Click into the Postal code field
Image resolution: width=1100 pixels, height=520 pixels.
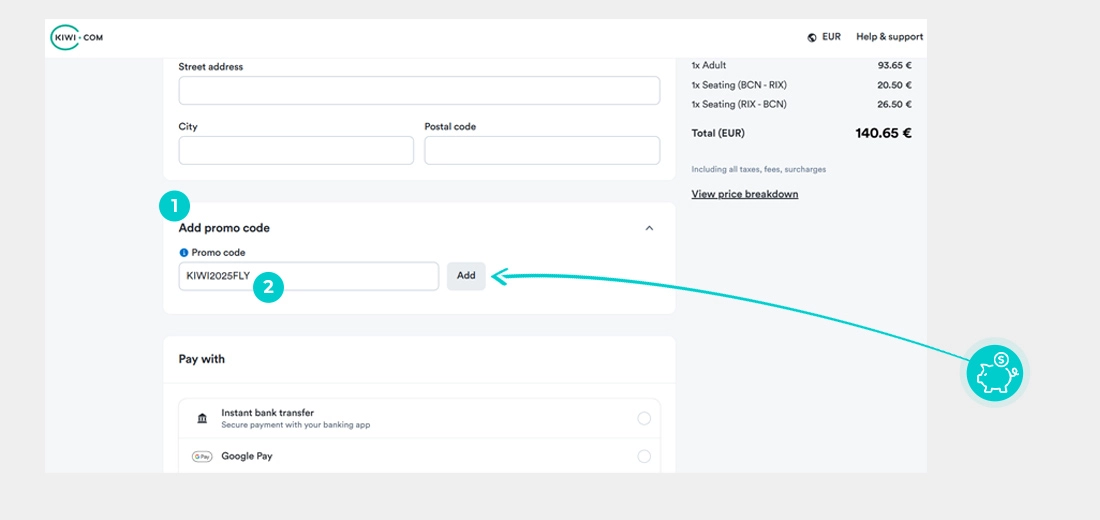[x=542, y=151]
